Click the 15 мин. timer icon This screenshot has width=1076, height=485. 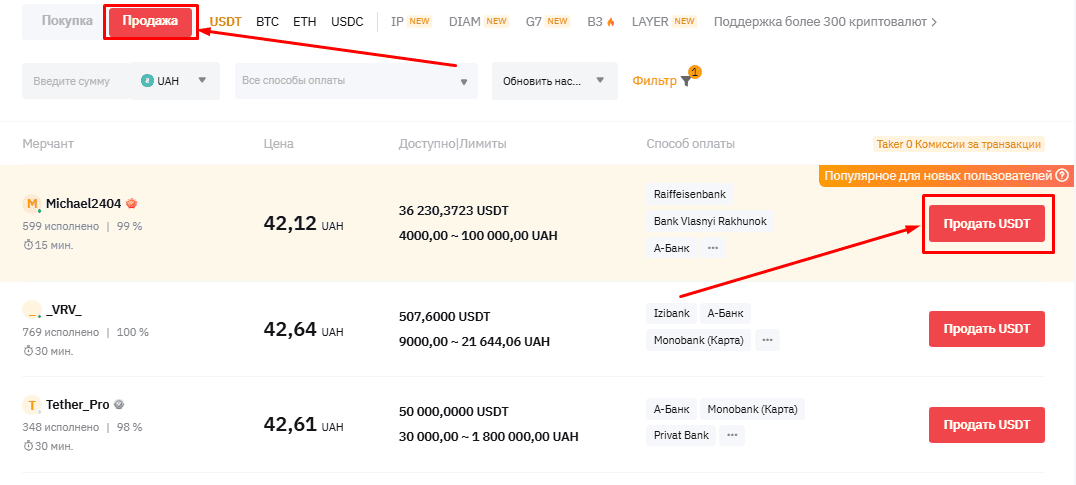[x=28, y=245]
